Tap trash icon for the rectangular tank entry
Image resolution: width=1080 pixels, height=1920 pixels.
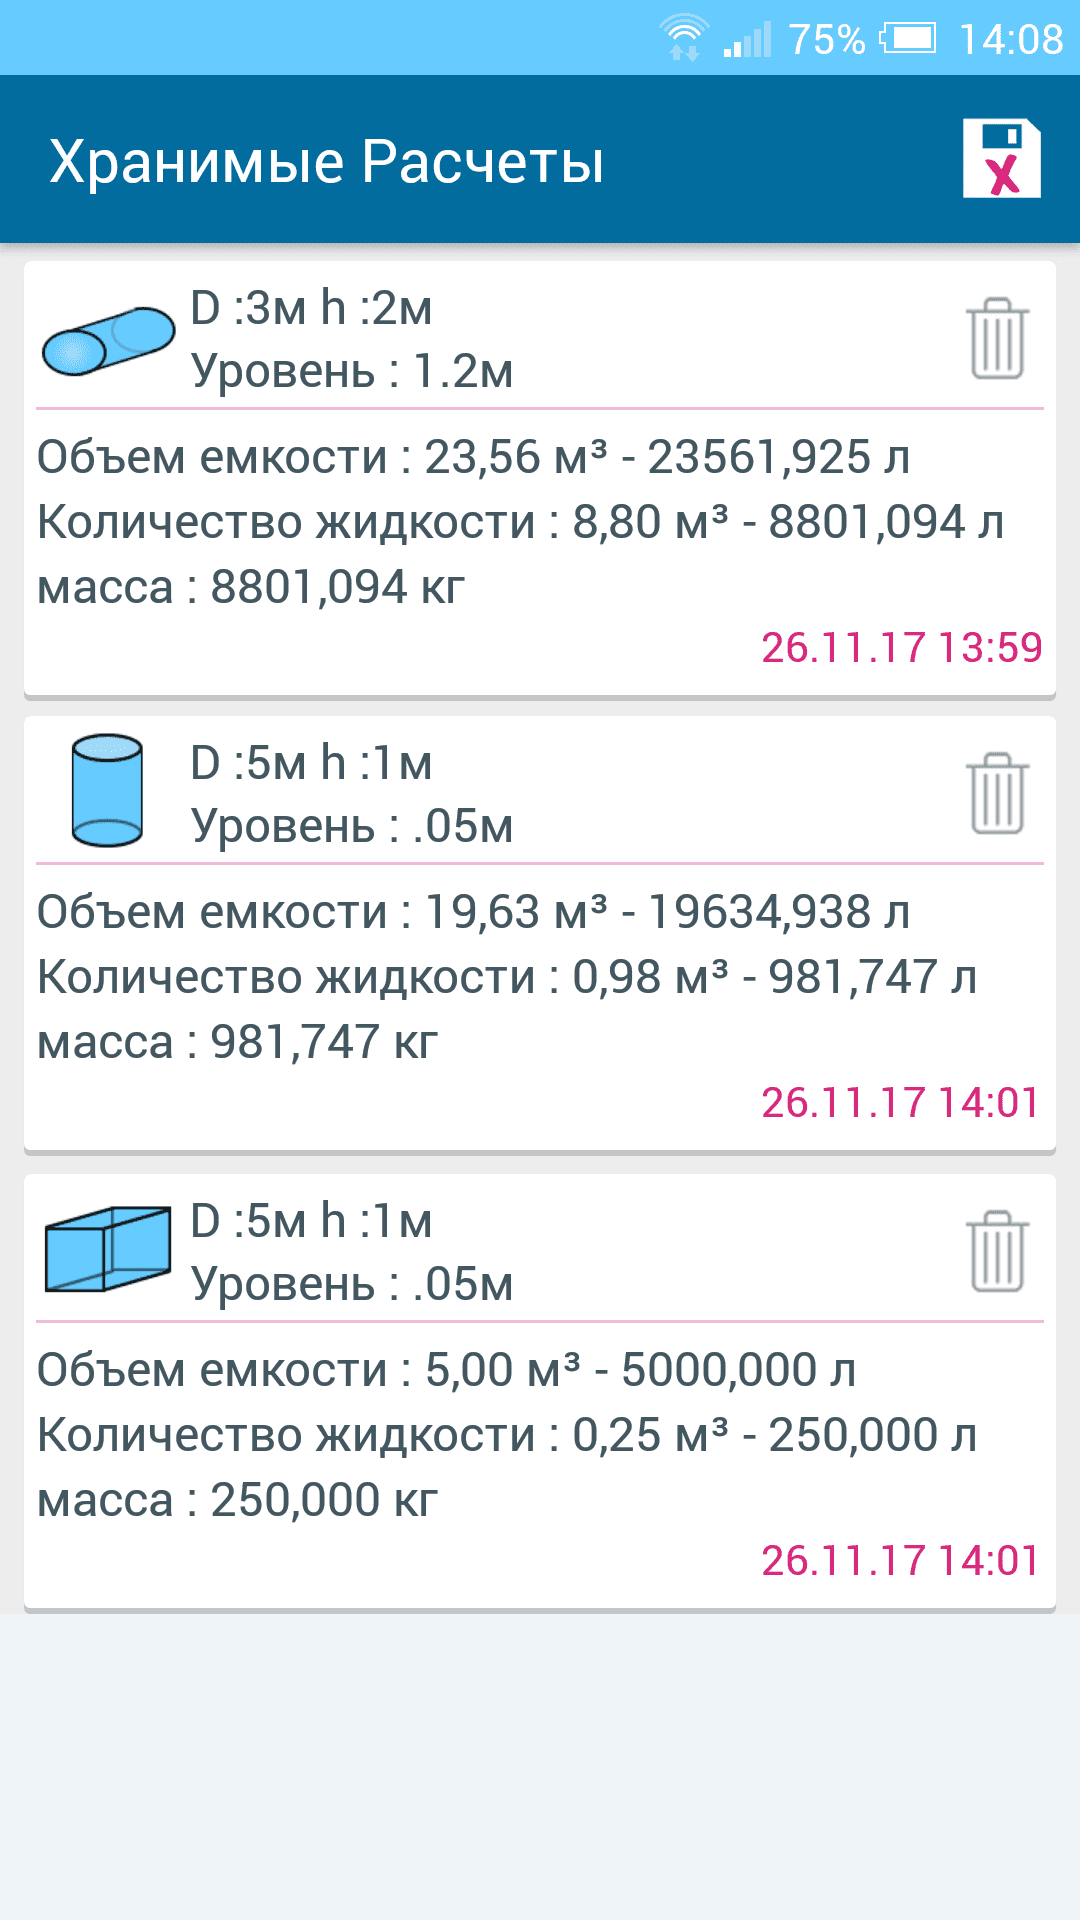pyautogui.click(x=997, y=1252)
